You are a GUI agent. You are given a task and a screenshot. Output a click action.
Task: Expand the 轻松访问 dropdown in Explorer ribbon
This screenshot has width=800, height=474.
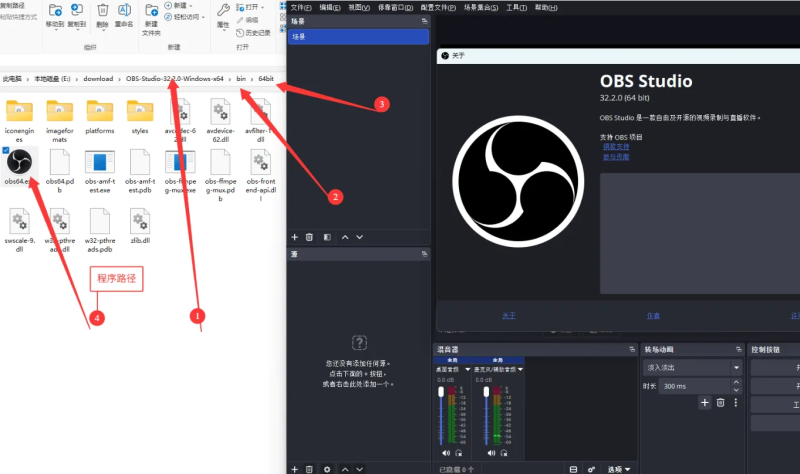tap(203, 17)
